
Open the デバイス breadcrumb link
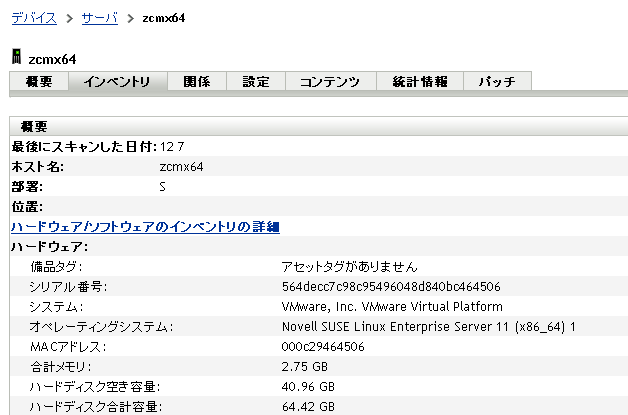click(x=34, y=18)
